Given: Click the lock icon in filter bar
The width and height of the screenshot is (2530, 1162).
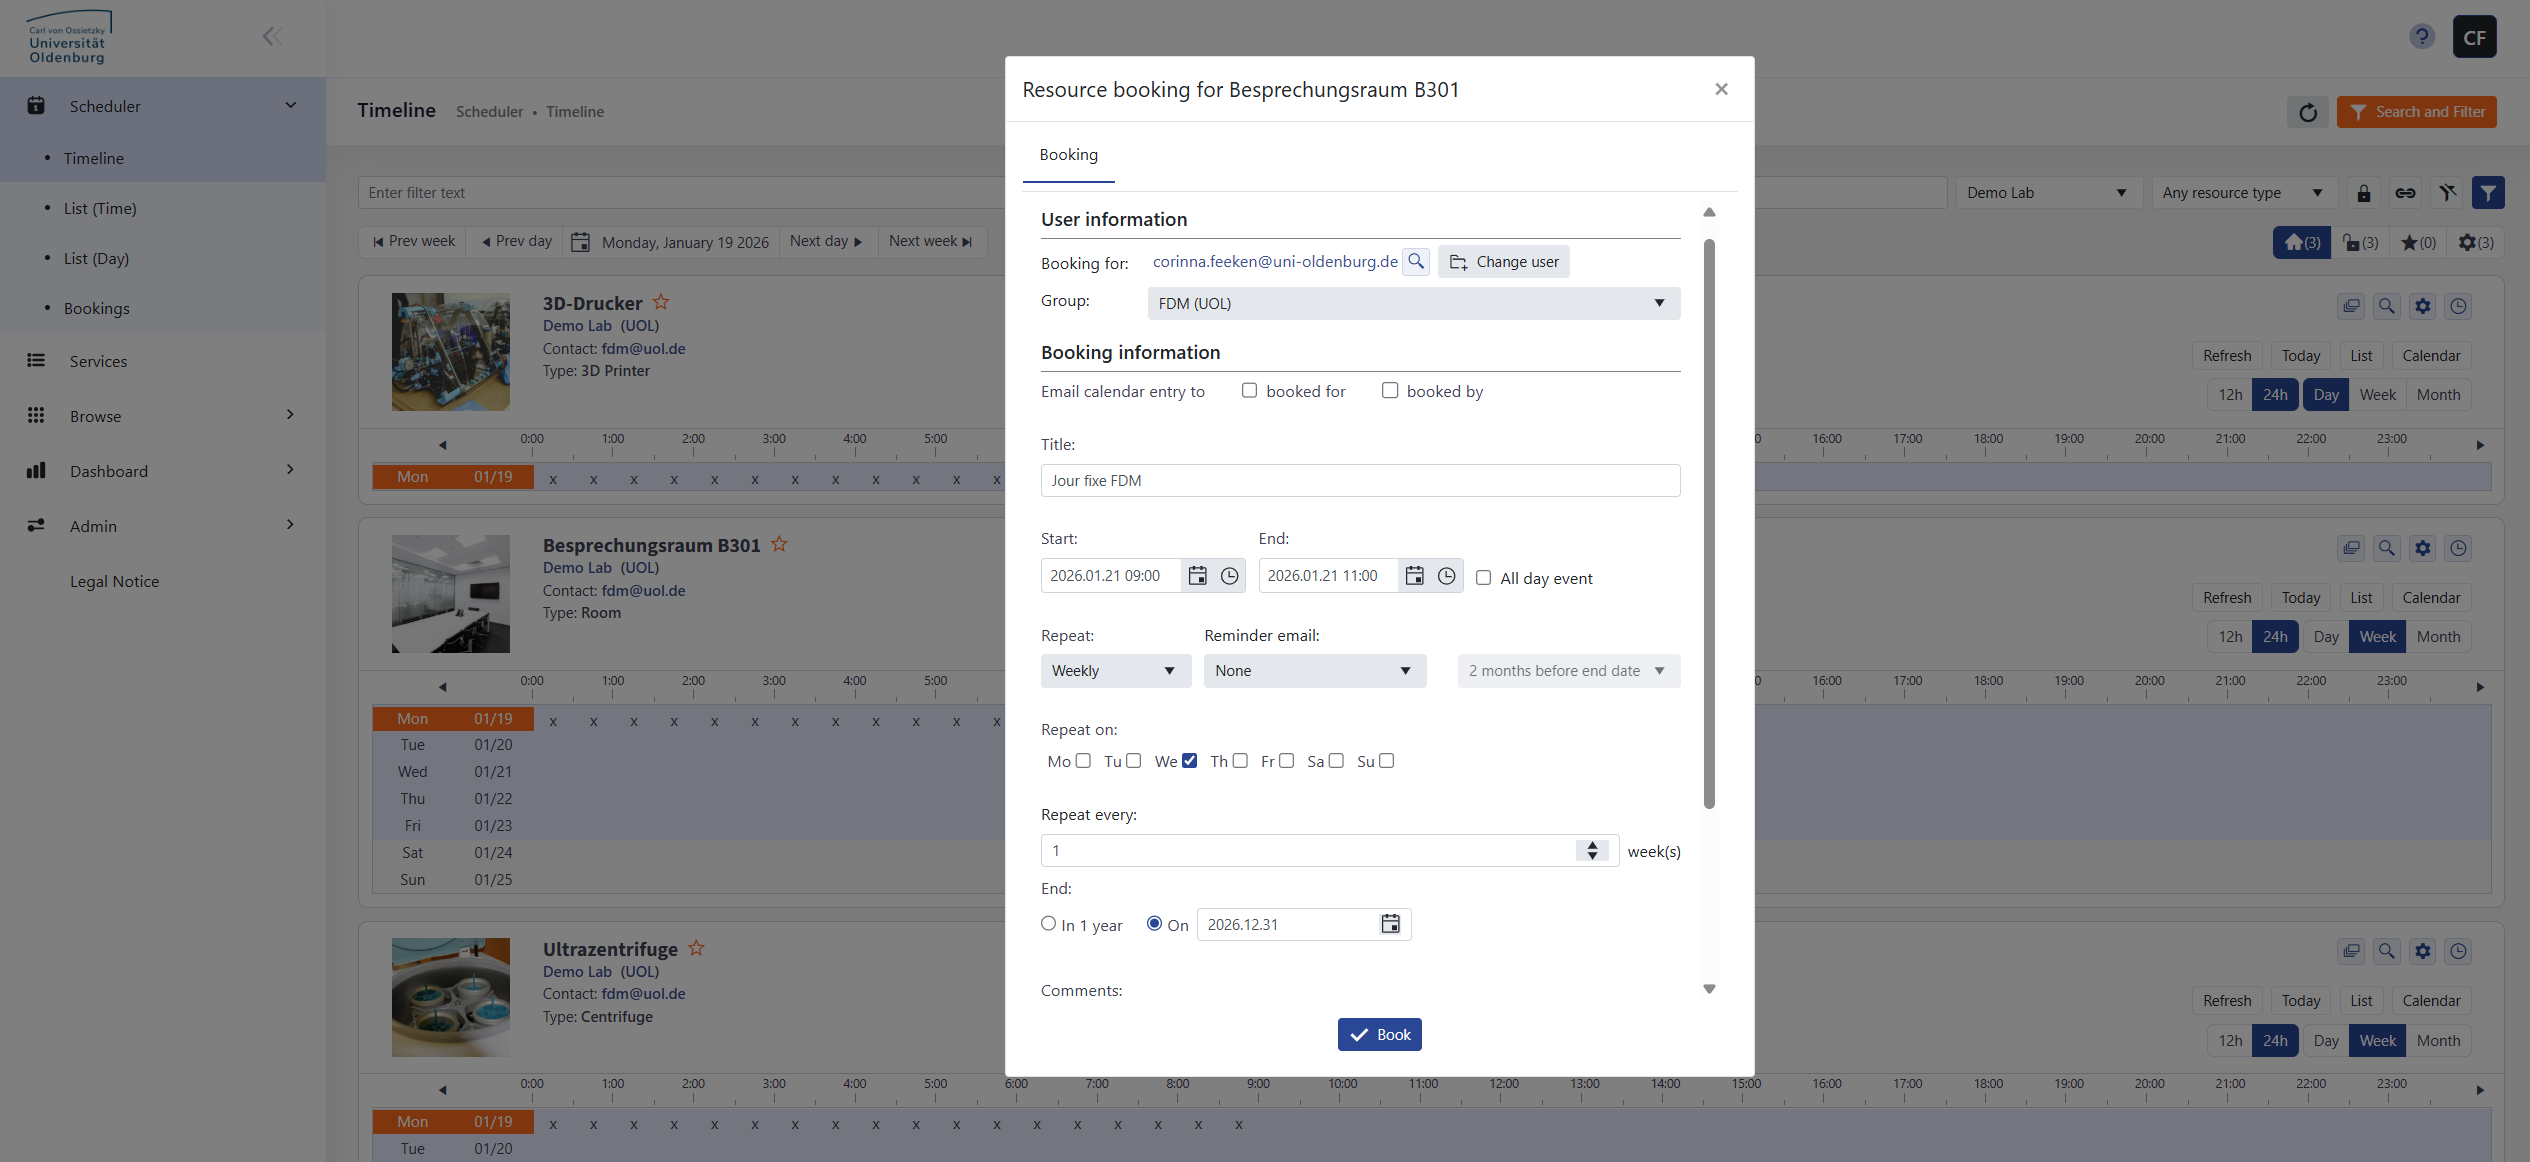Looking at the screenshot, I should 2363,193.
